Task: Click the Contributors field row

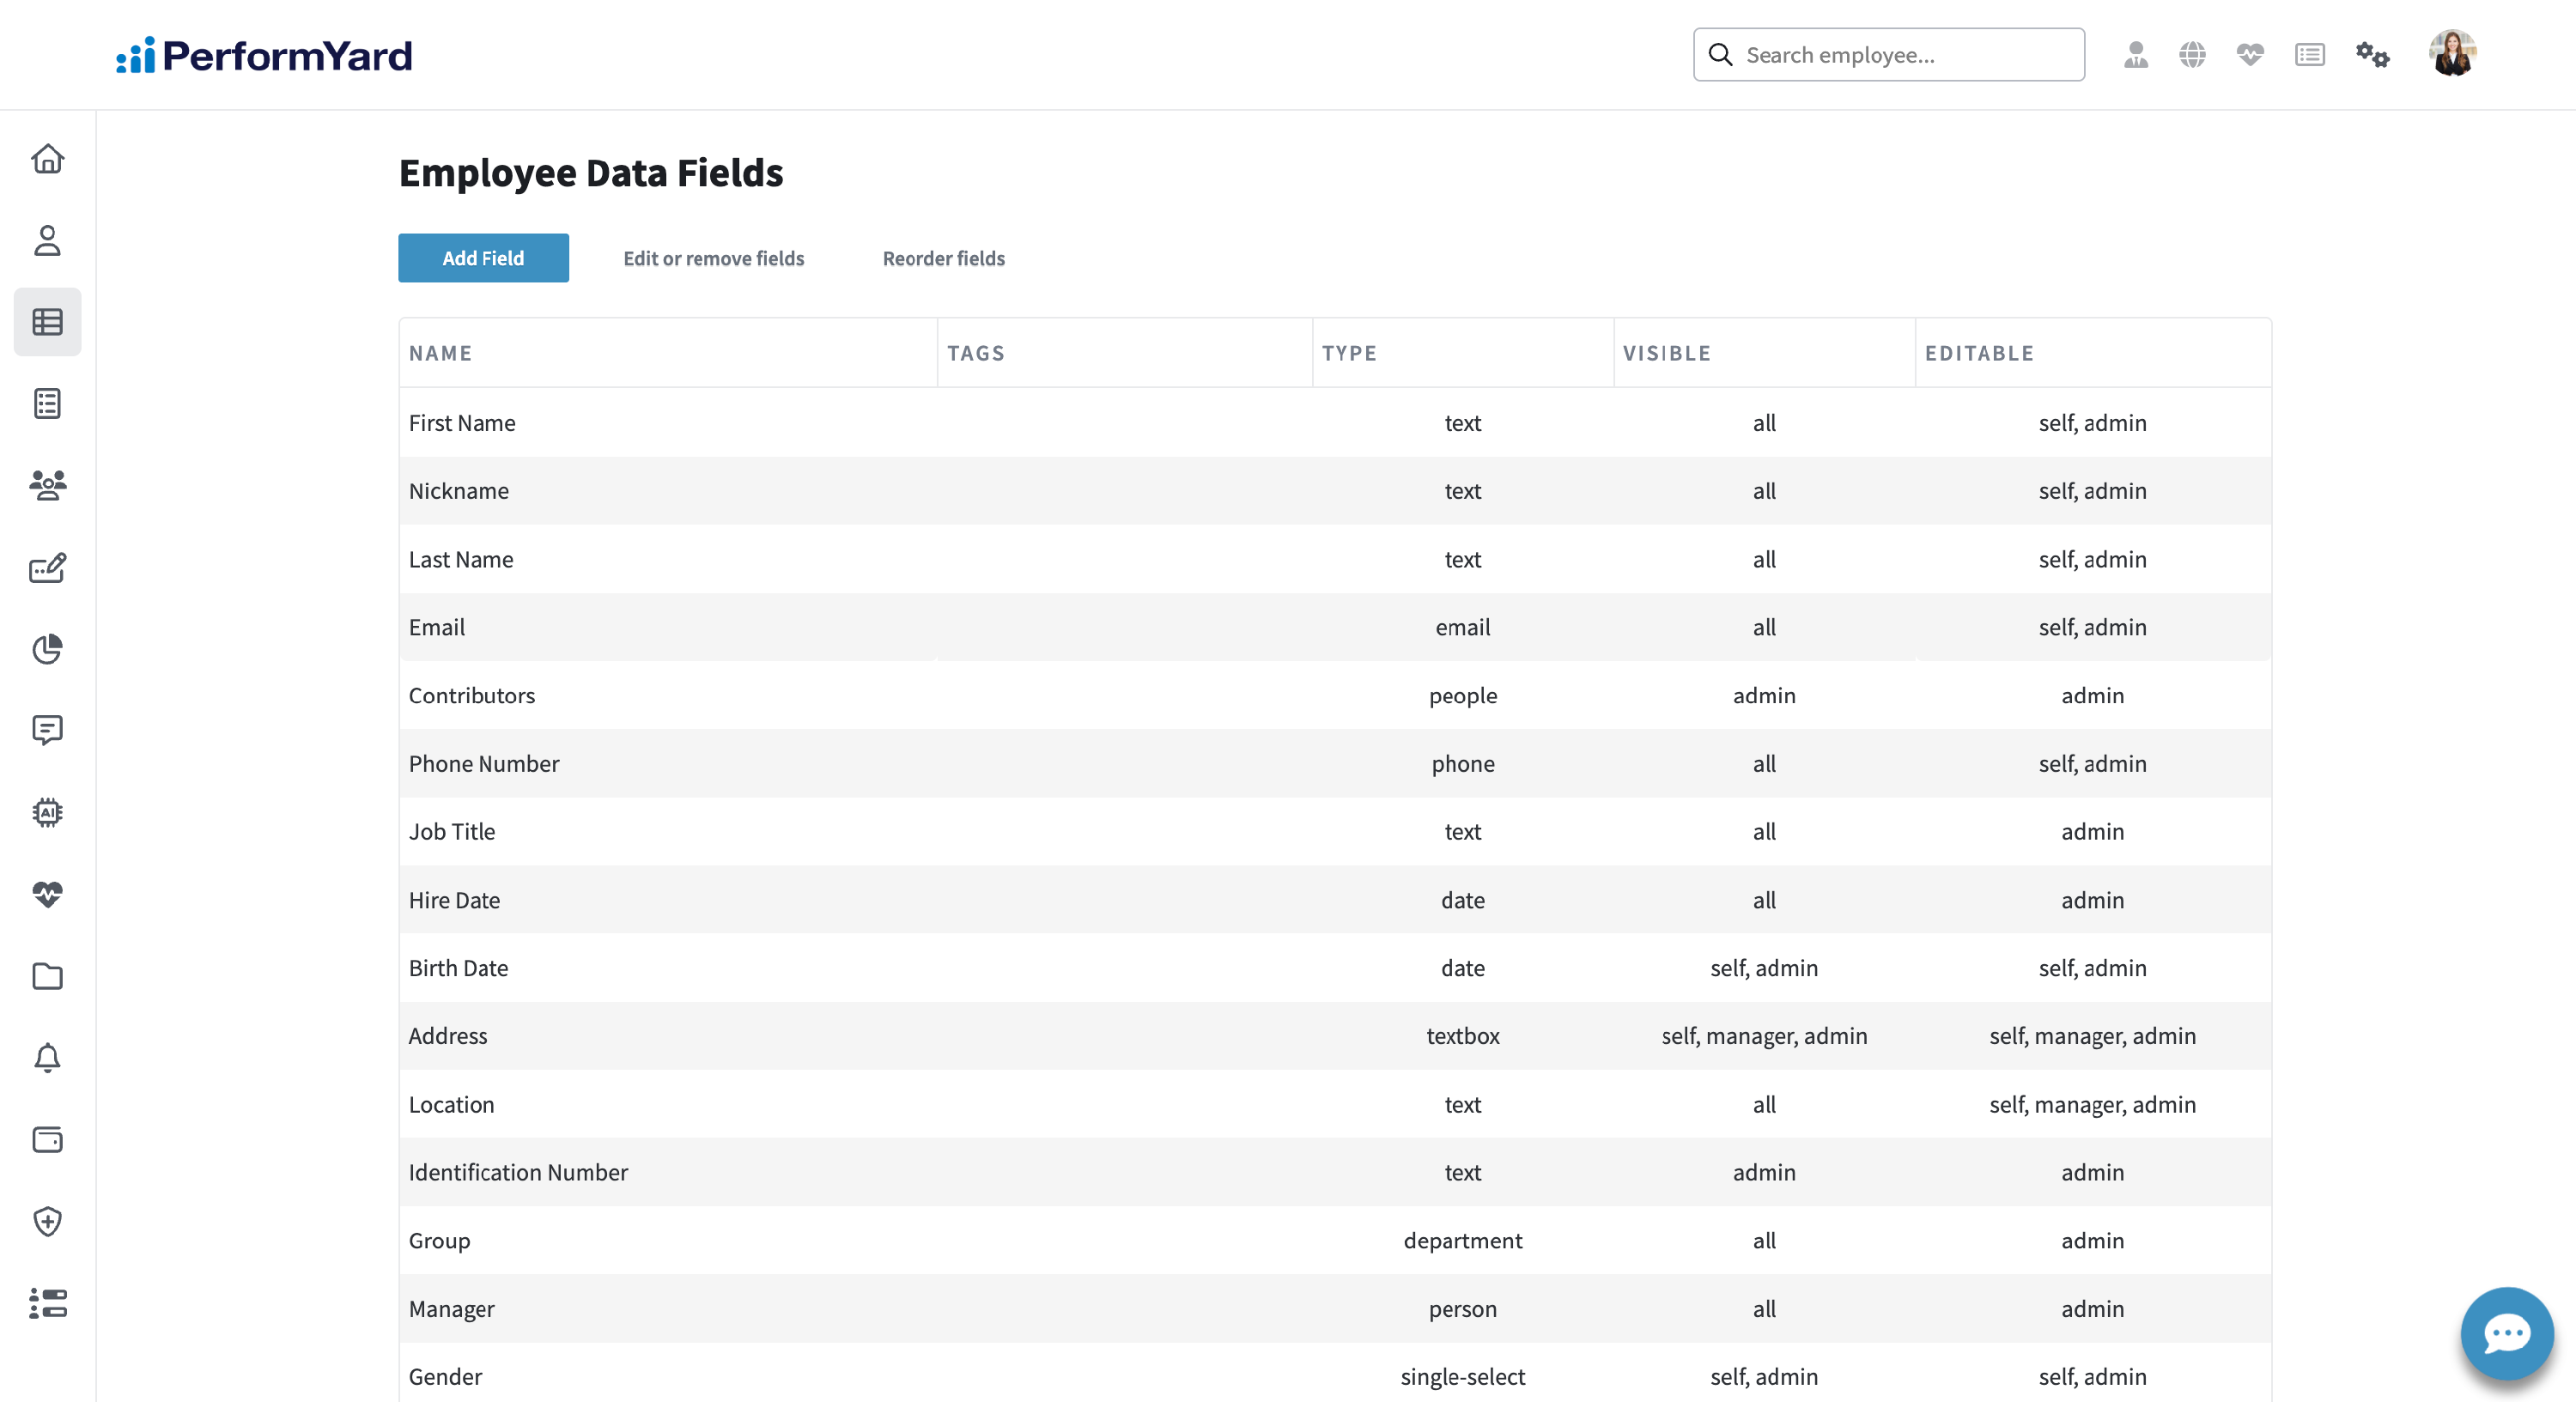Action: [472, 695]
